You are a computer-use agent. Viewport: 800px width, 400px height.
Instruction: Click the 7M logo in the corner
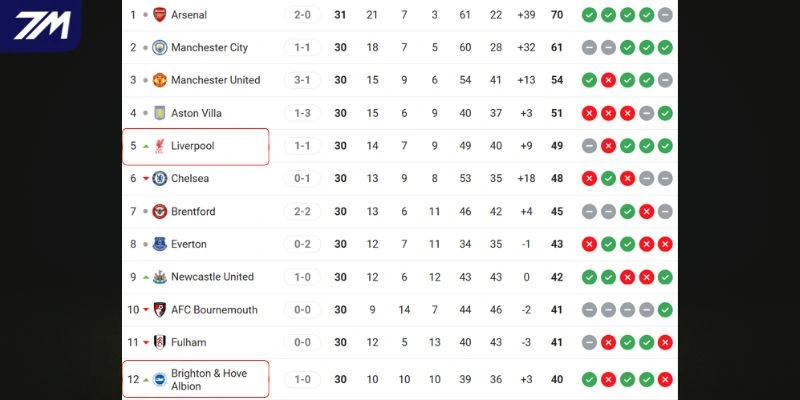coord(40,25)
